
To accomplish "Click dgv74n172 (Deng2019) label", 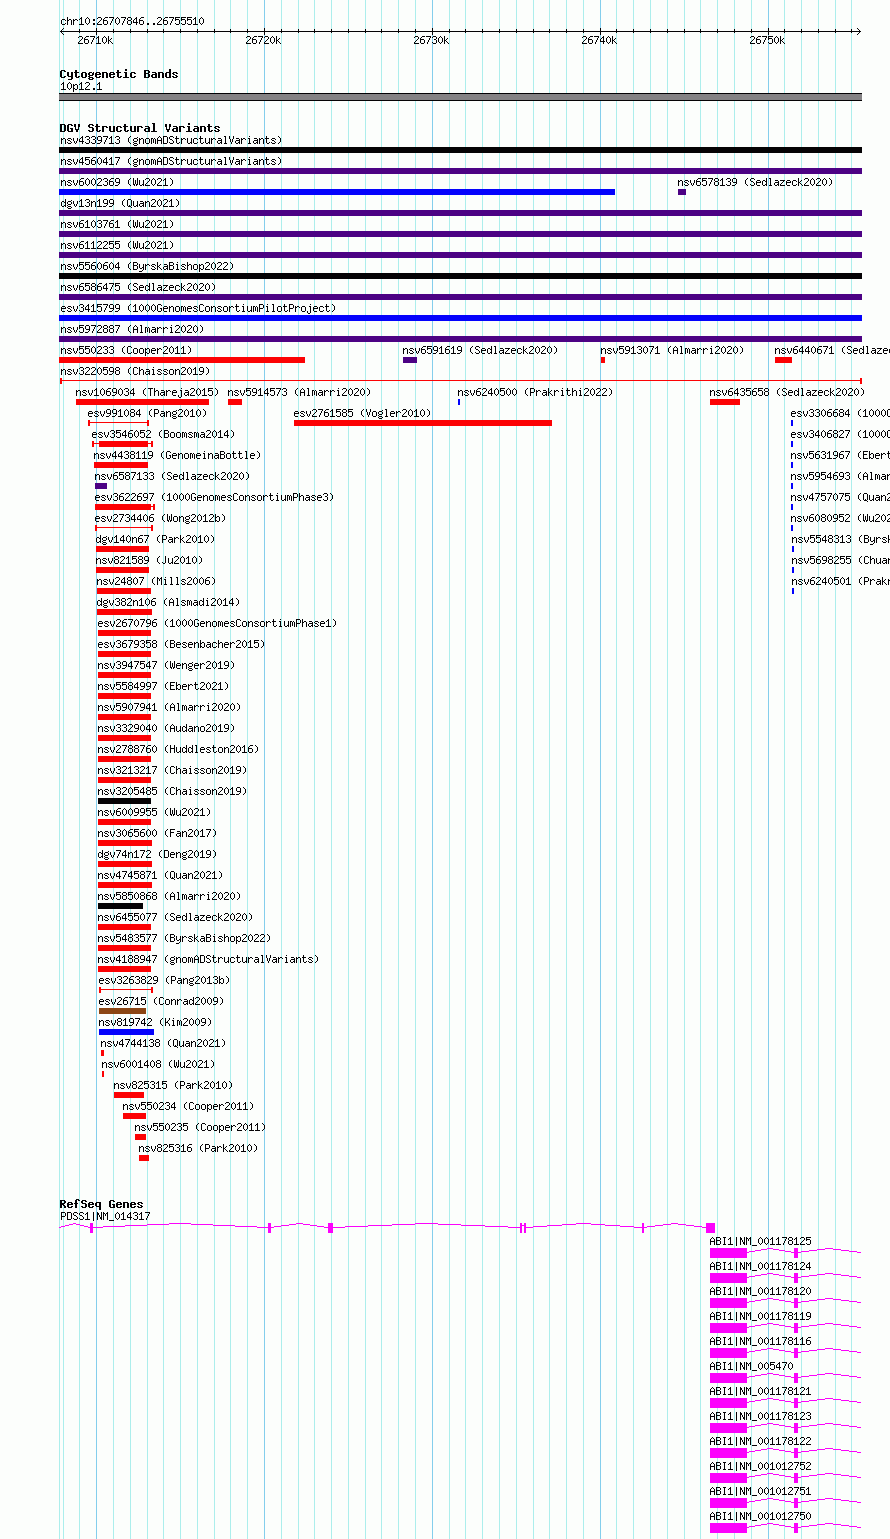I will (x=157, y=854).
